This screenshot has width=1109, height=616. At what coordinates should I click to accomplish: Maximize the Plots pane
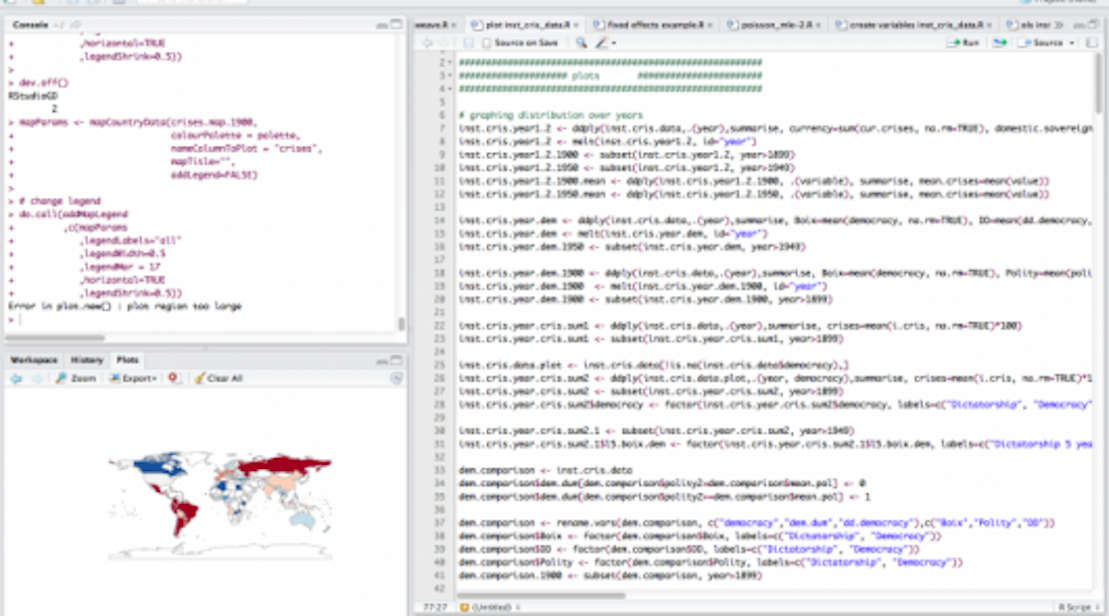pyautogui.click(x=396, y=359)
